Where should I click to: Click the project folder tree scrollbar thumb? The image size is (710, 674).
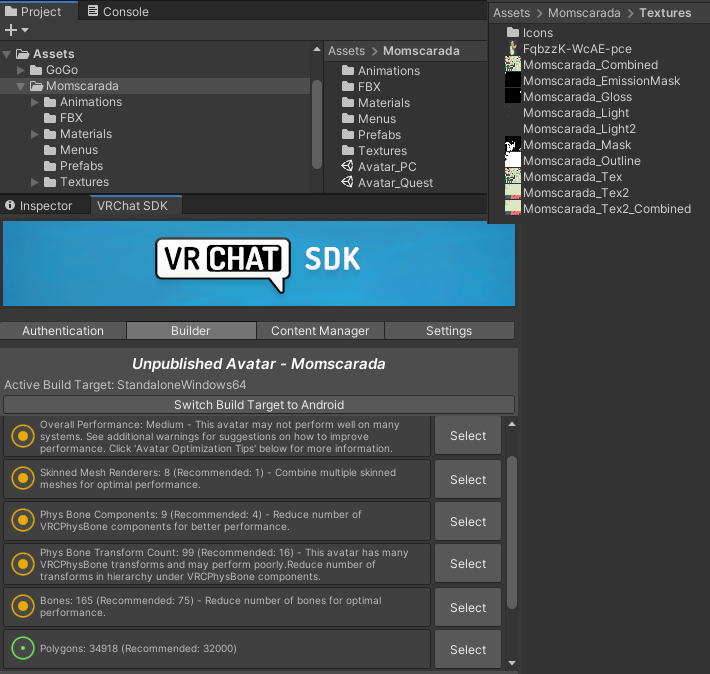coord(317,124)
